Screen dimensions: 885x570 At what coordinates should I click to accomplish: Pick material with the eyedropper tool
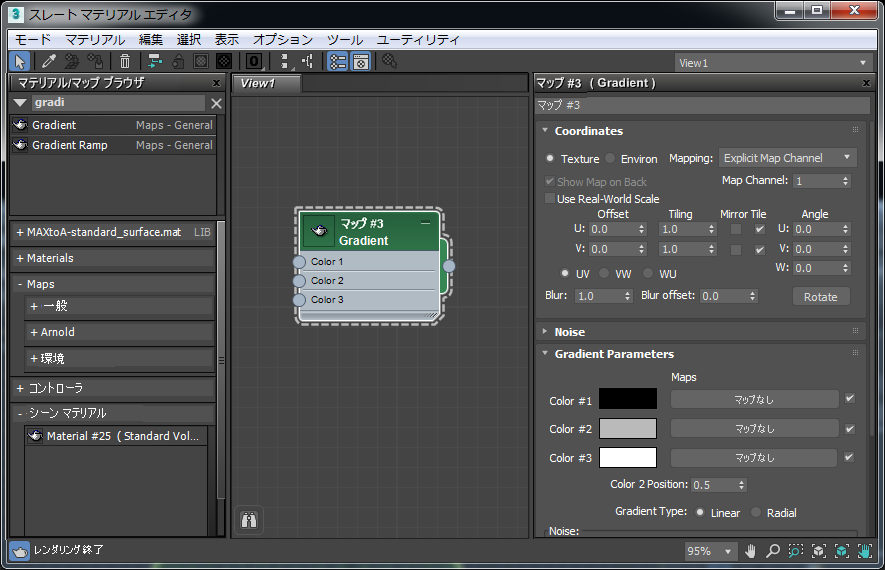click(49, 61)
